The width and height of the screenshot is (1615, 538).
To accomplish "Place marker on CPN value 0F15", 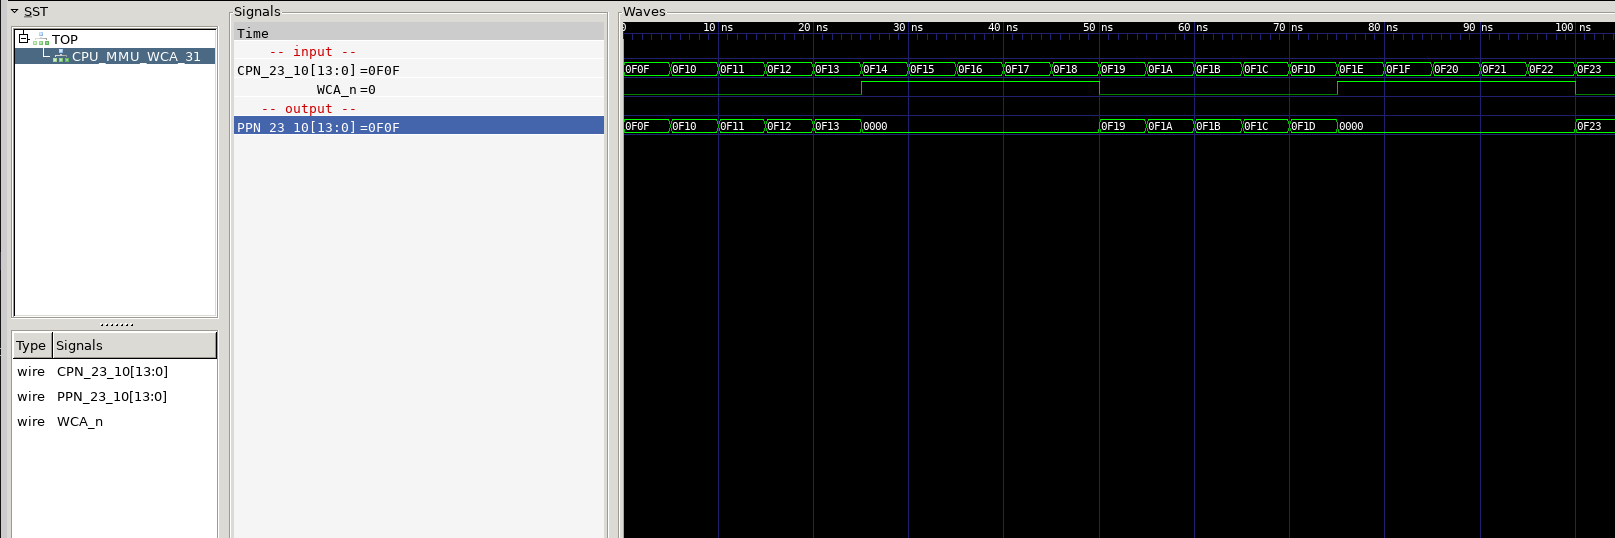I will tap(932, 69).
